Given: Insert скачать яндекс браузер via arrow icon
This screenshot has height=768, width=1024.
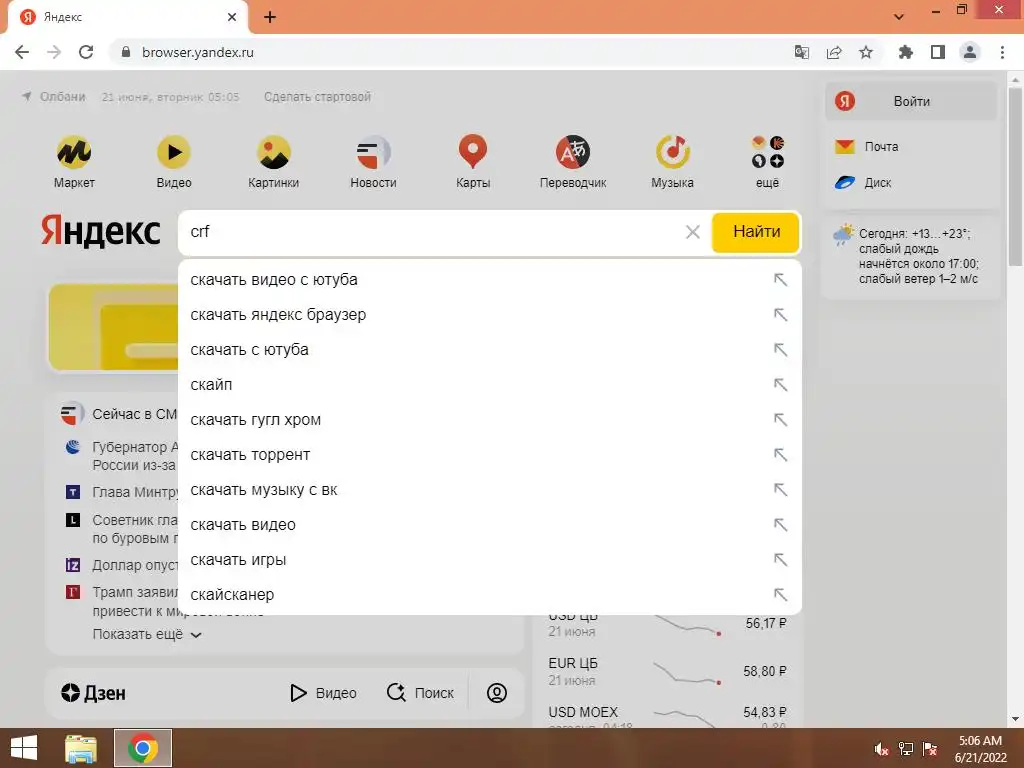Looking at the screenshot, I should [780, 315].
